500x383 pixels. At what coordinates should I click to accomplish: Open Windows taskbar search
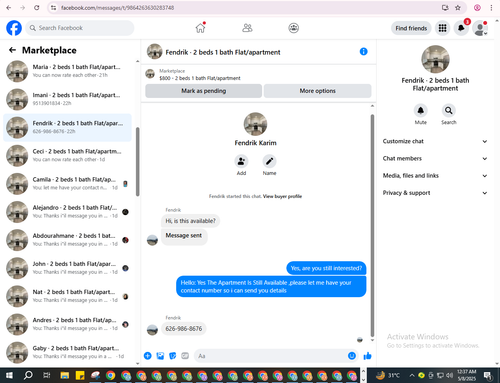(x=28, y=376)
